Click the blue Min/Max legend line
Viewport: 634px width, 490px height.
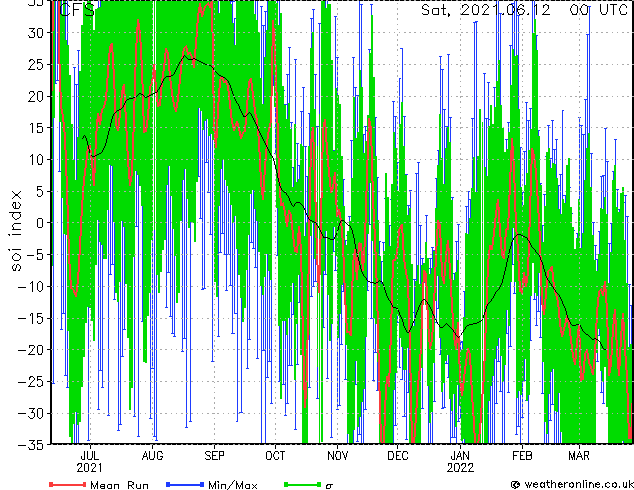[185, 484]
